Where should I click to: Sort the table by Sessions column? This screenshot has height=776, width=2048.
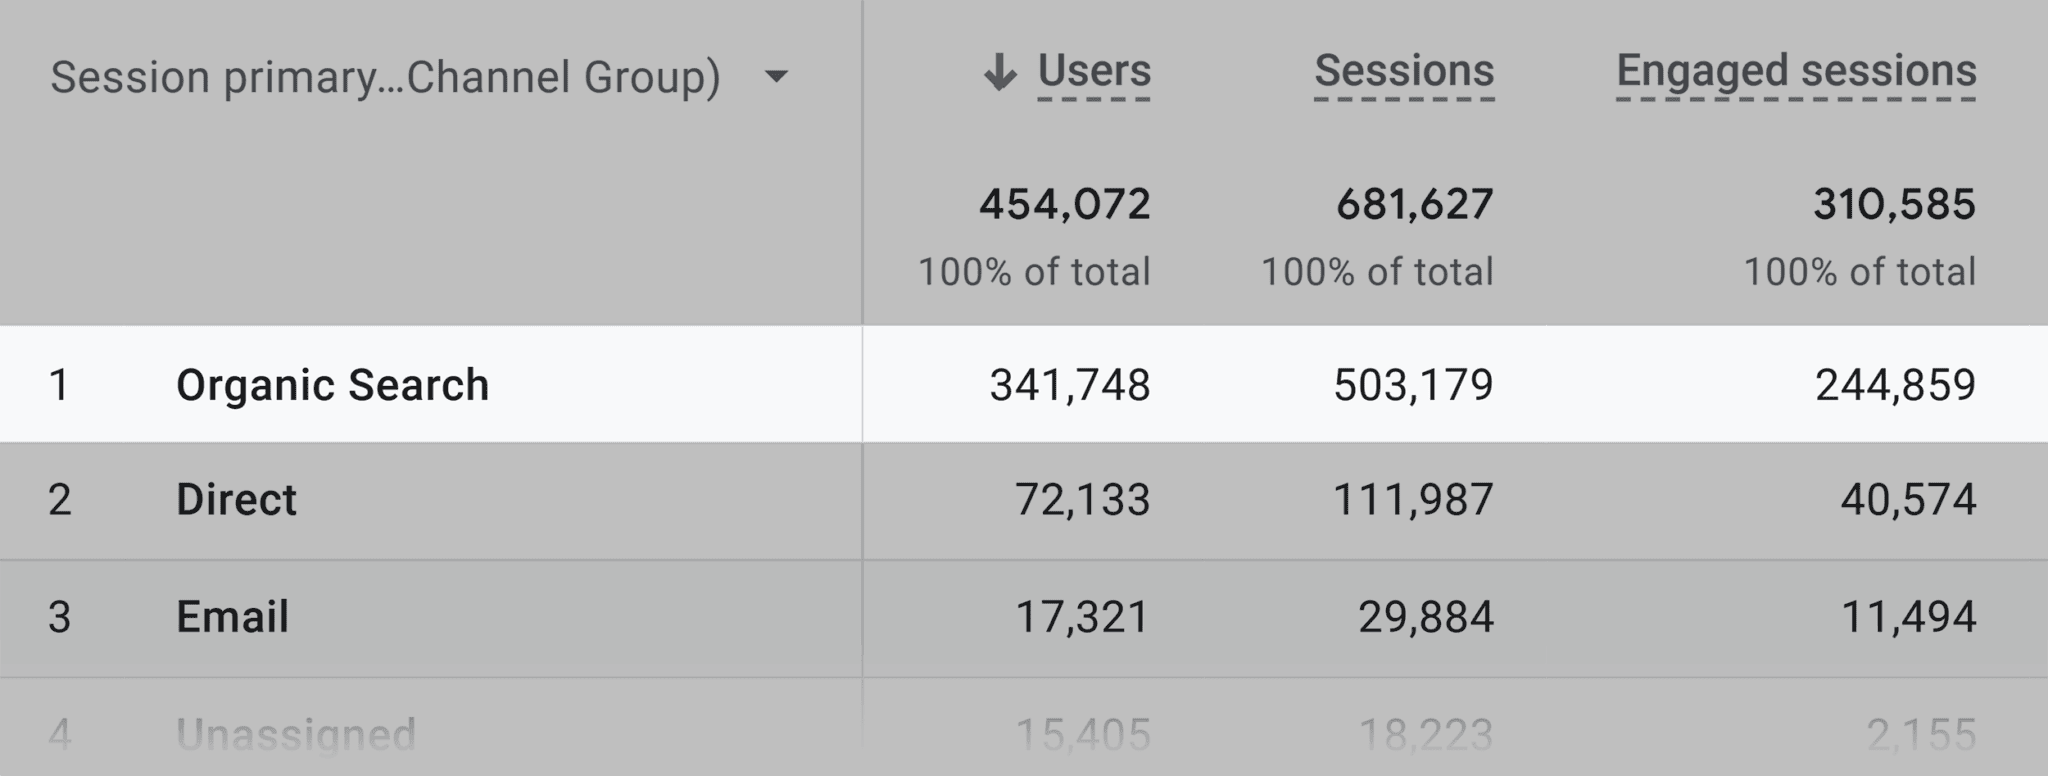(1404, 70)
